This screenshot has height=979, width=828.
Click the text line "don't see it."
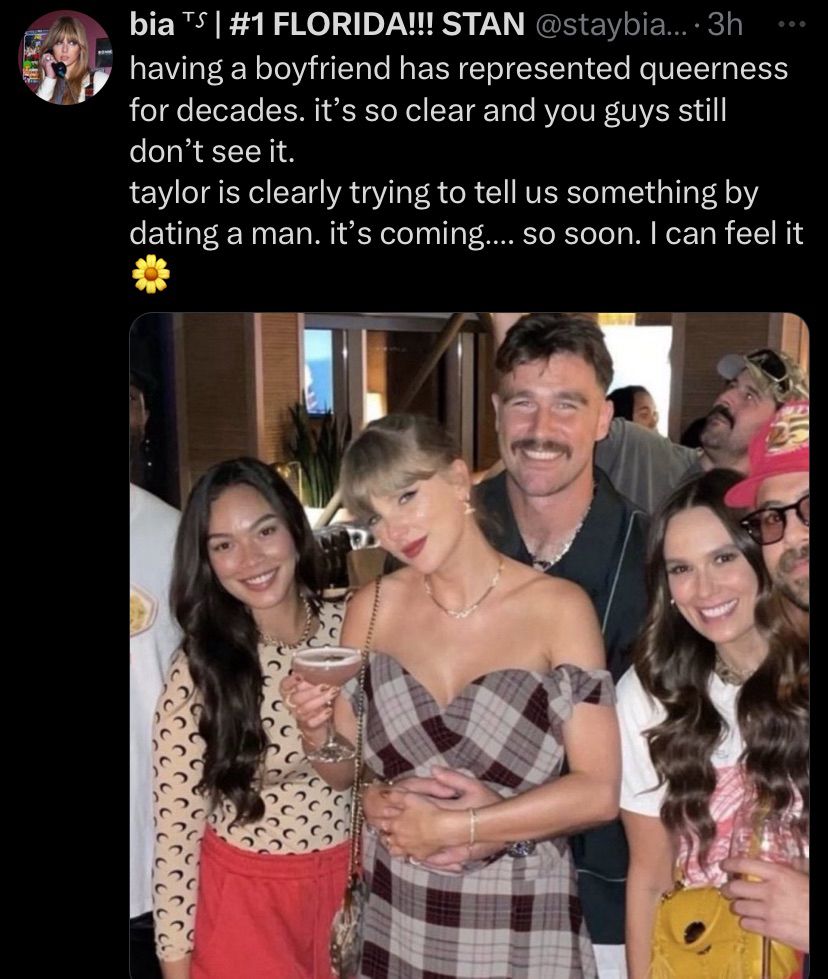pyautogui.click(x=211, y=150)
